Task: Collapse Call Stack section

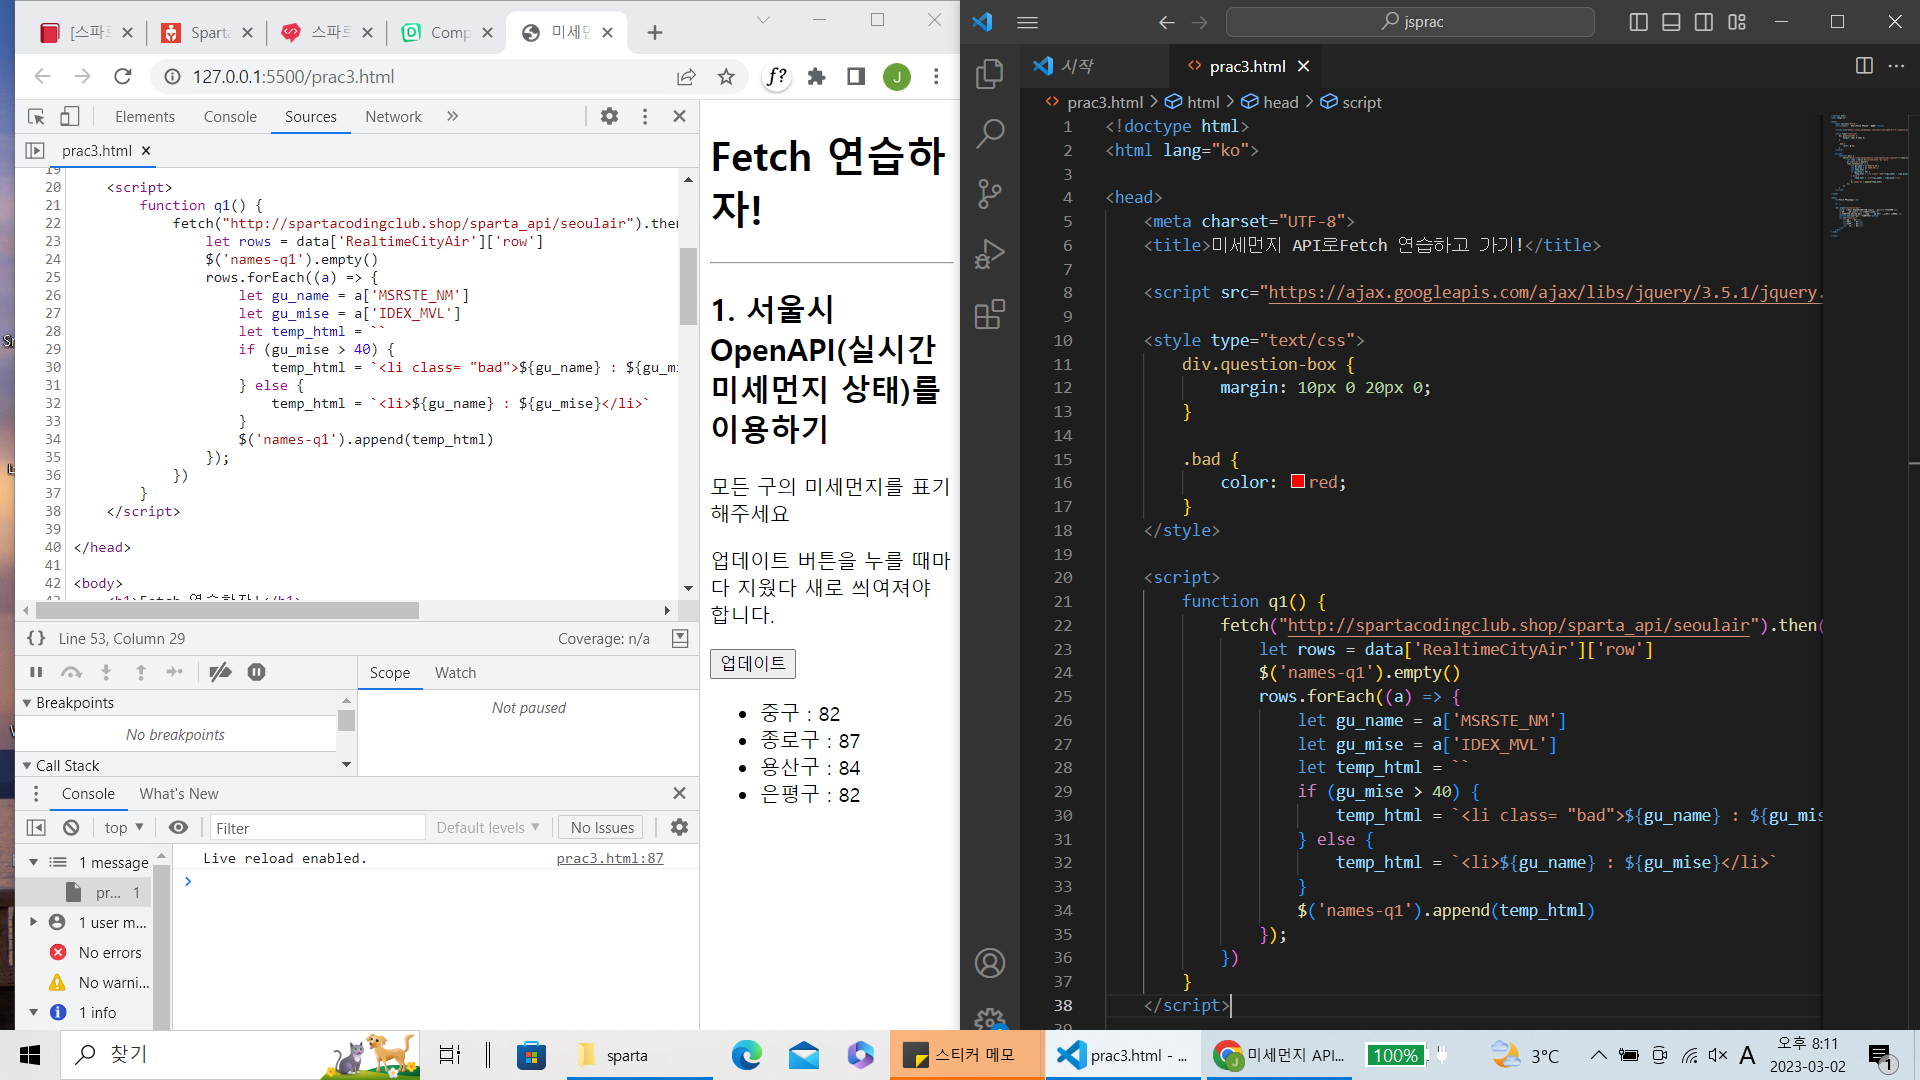Action: coord(28,766)
